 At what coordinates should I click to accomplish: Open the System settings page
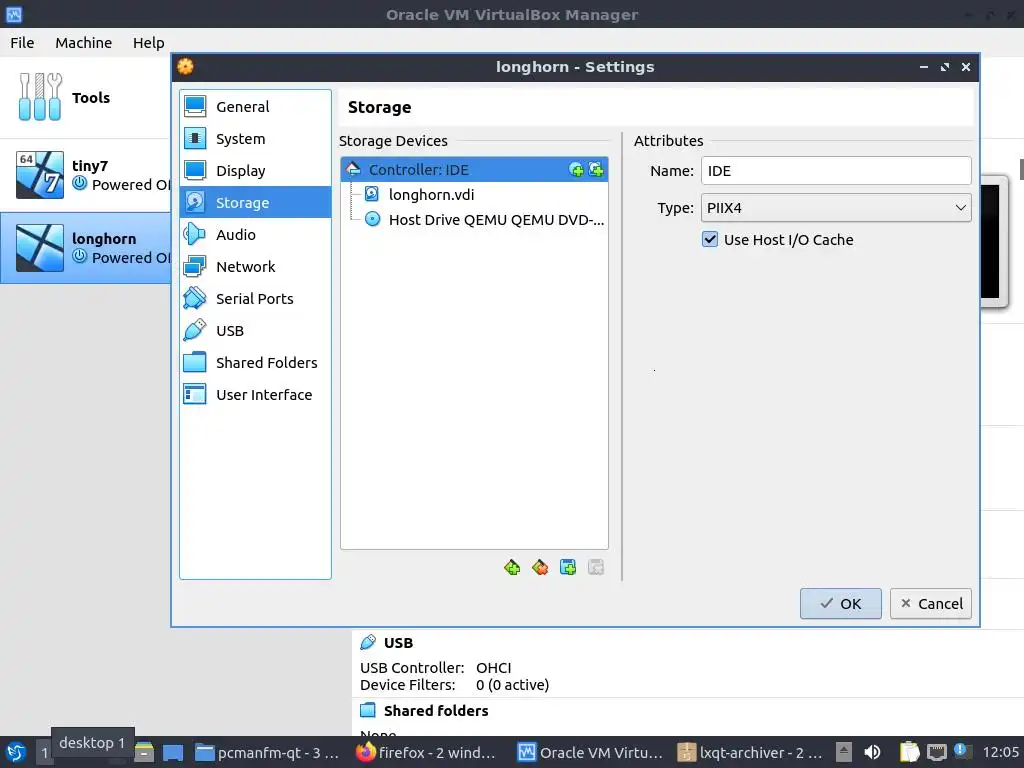tap(255, 138)
